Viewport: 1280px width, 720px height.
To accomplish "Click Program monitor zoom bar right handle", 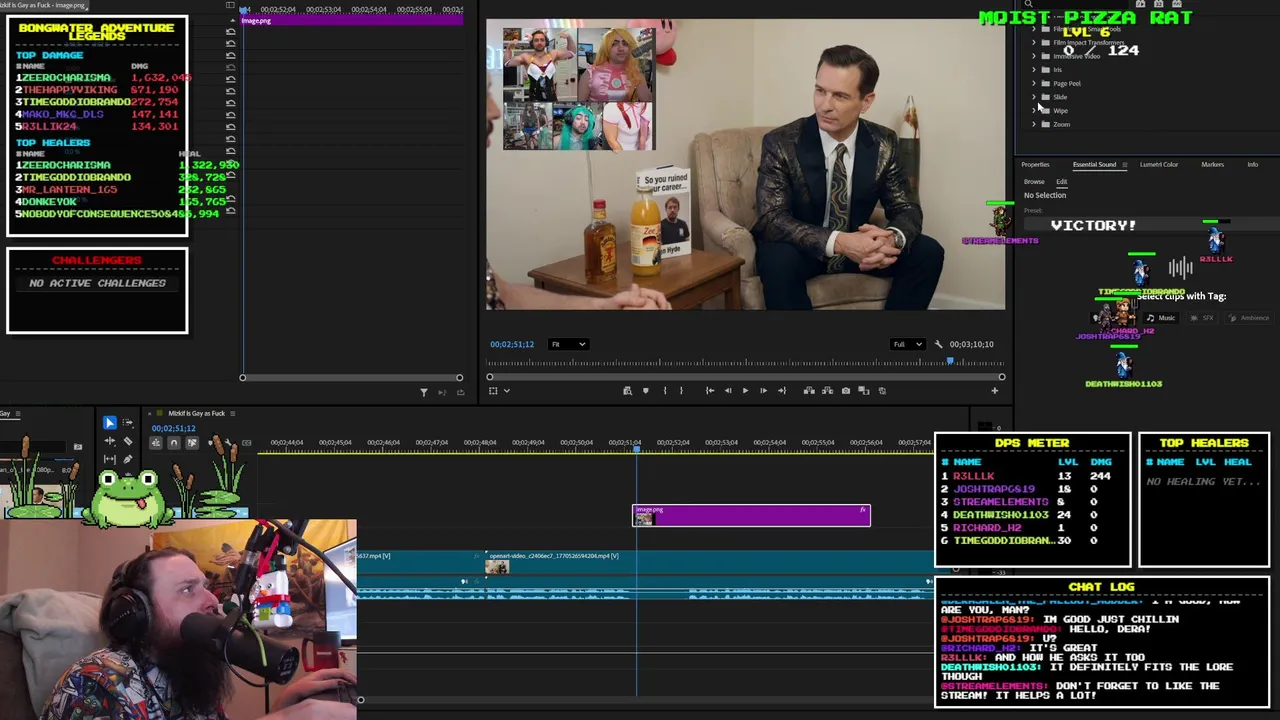I will pyautogui.click(x=1001, y=377).
